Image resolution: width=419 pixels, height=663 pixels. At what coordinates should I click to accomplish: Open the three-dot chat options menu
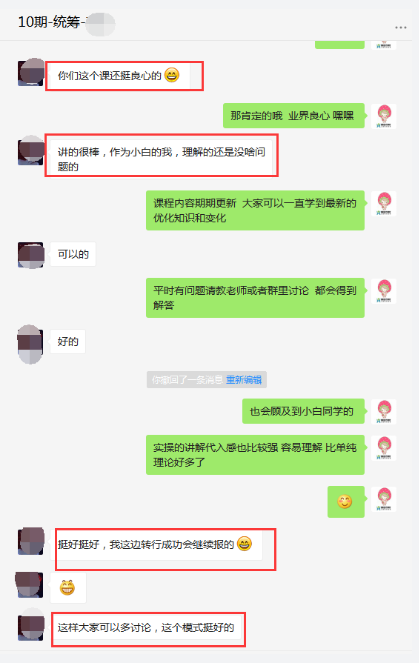pos(400,27)
